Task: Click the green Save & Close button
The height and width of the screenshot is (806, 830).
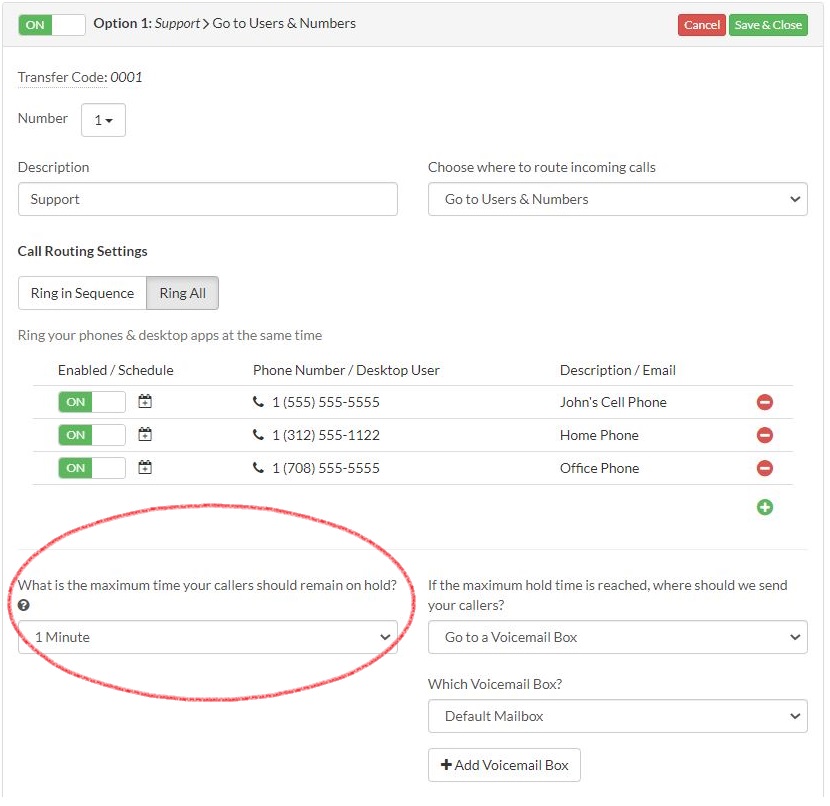Action: pos(768,25)
